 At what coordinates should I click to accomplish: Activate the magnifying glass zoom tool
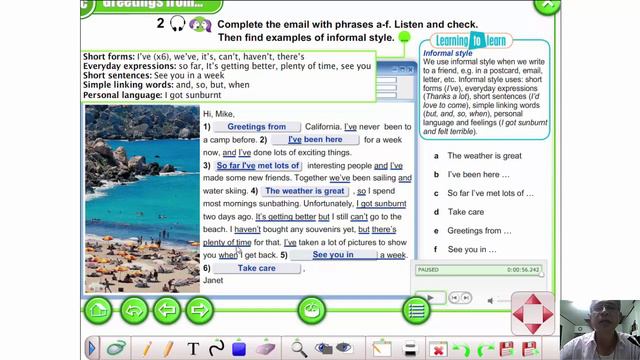[299, 349]
